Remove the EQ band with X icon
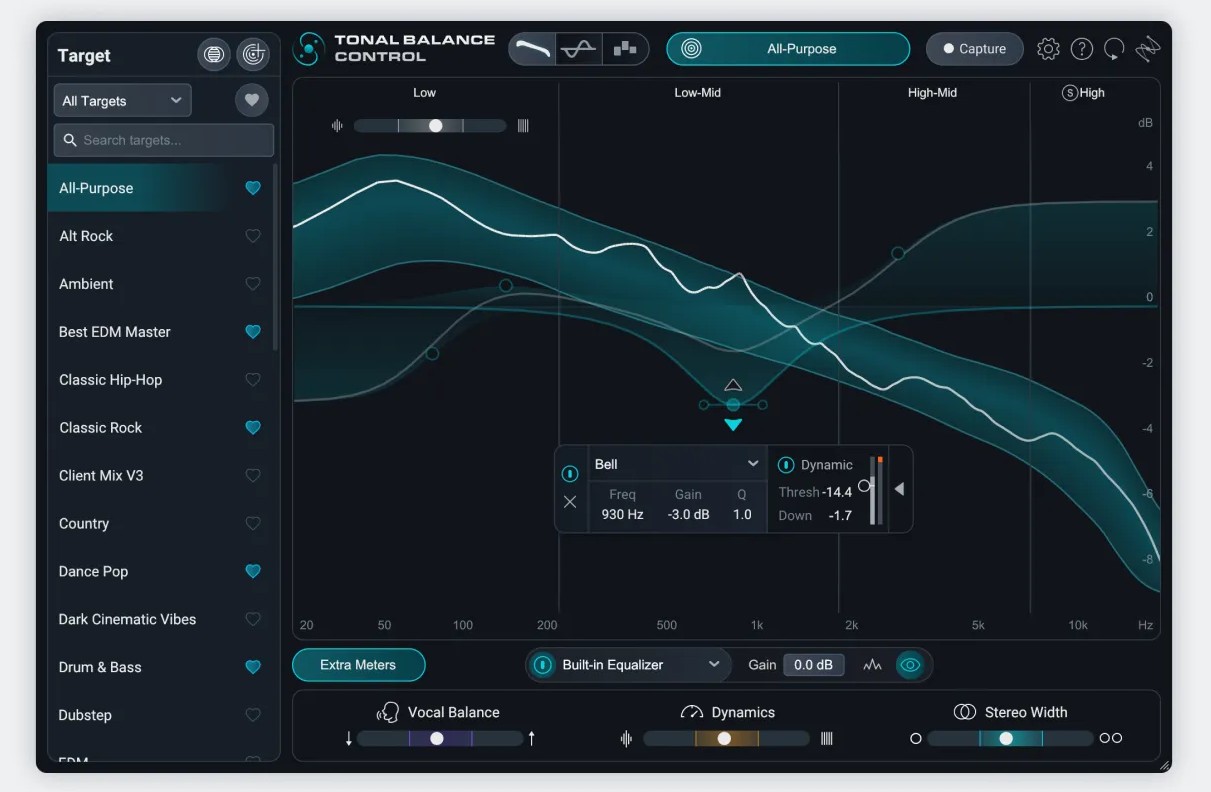The image size is (1211, 792). 570,502
